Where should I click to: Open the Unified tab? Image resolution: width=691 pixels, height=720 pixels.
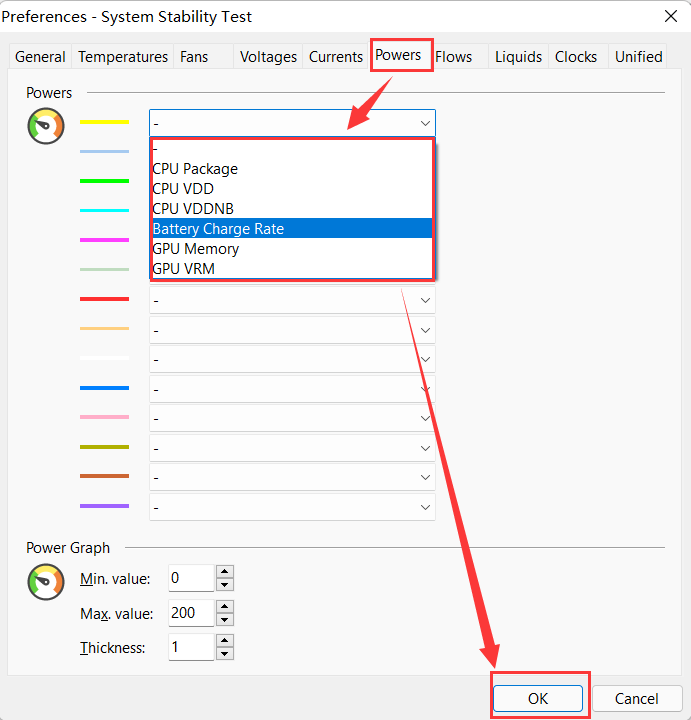(638, 57)
